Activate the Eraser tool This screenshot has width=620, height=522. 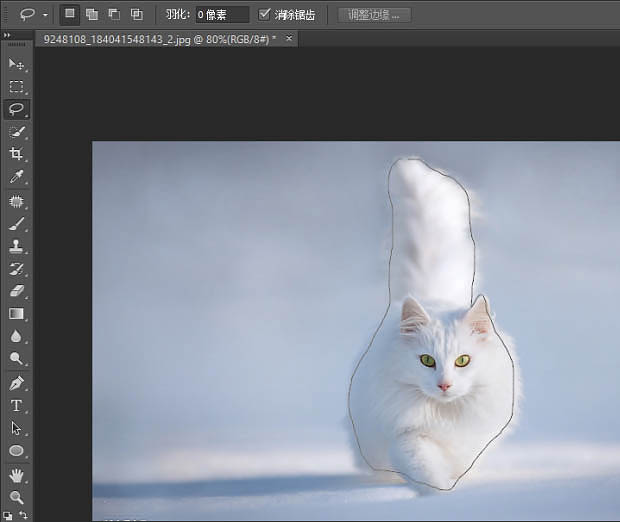pos(16,291)
